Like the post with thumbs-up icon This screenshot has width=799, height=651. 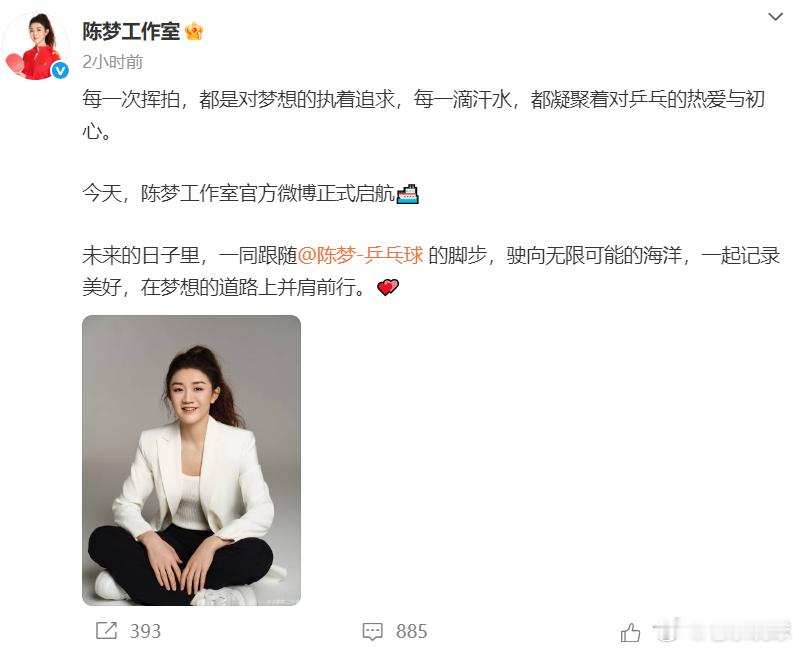(630, 632)
